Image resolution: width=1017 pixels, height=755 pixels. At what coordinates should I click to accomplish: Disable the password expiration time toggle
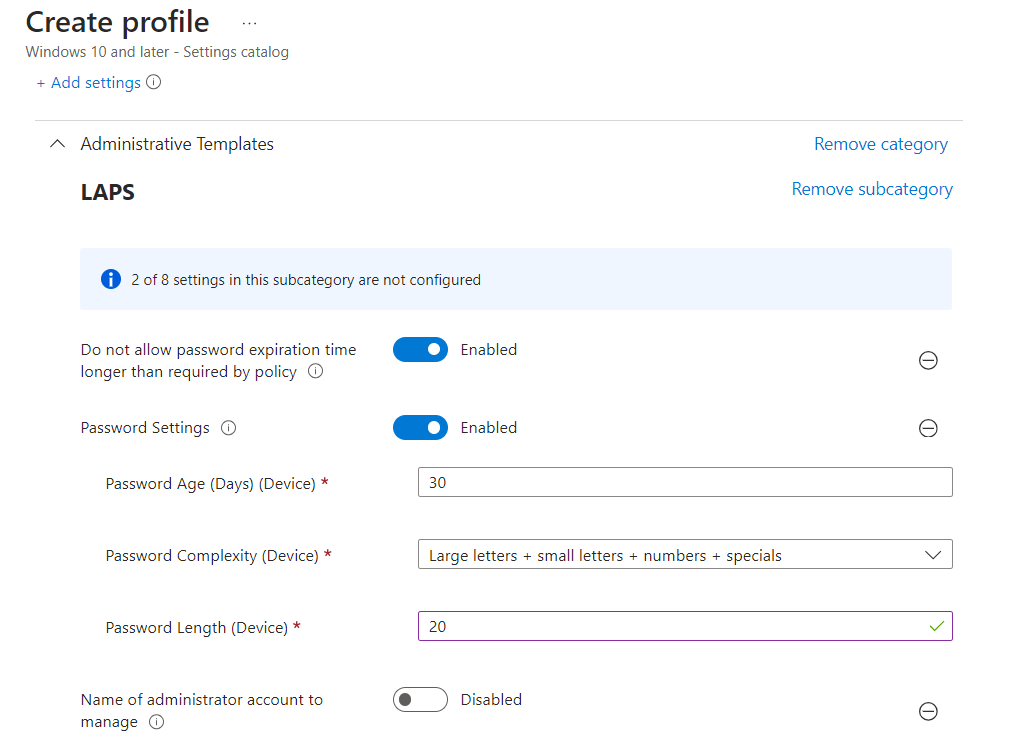tap(420, 350)
